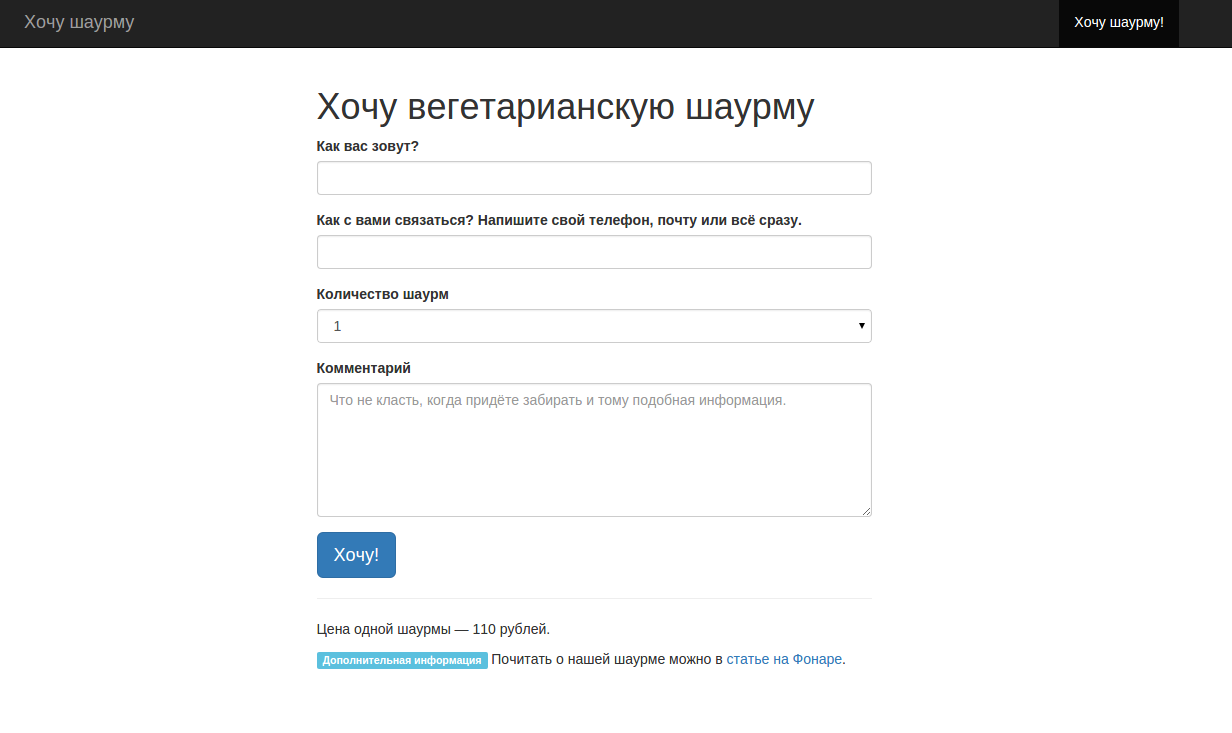Click the textarea resize handle corner
This screenshot has width=1232, height=733.
tap(866, 511)
